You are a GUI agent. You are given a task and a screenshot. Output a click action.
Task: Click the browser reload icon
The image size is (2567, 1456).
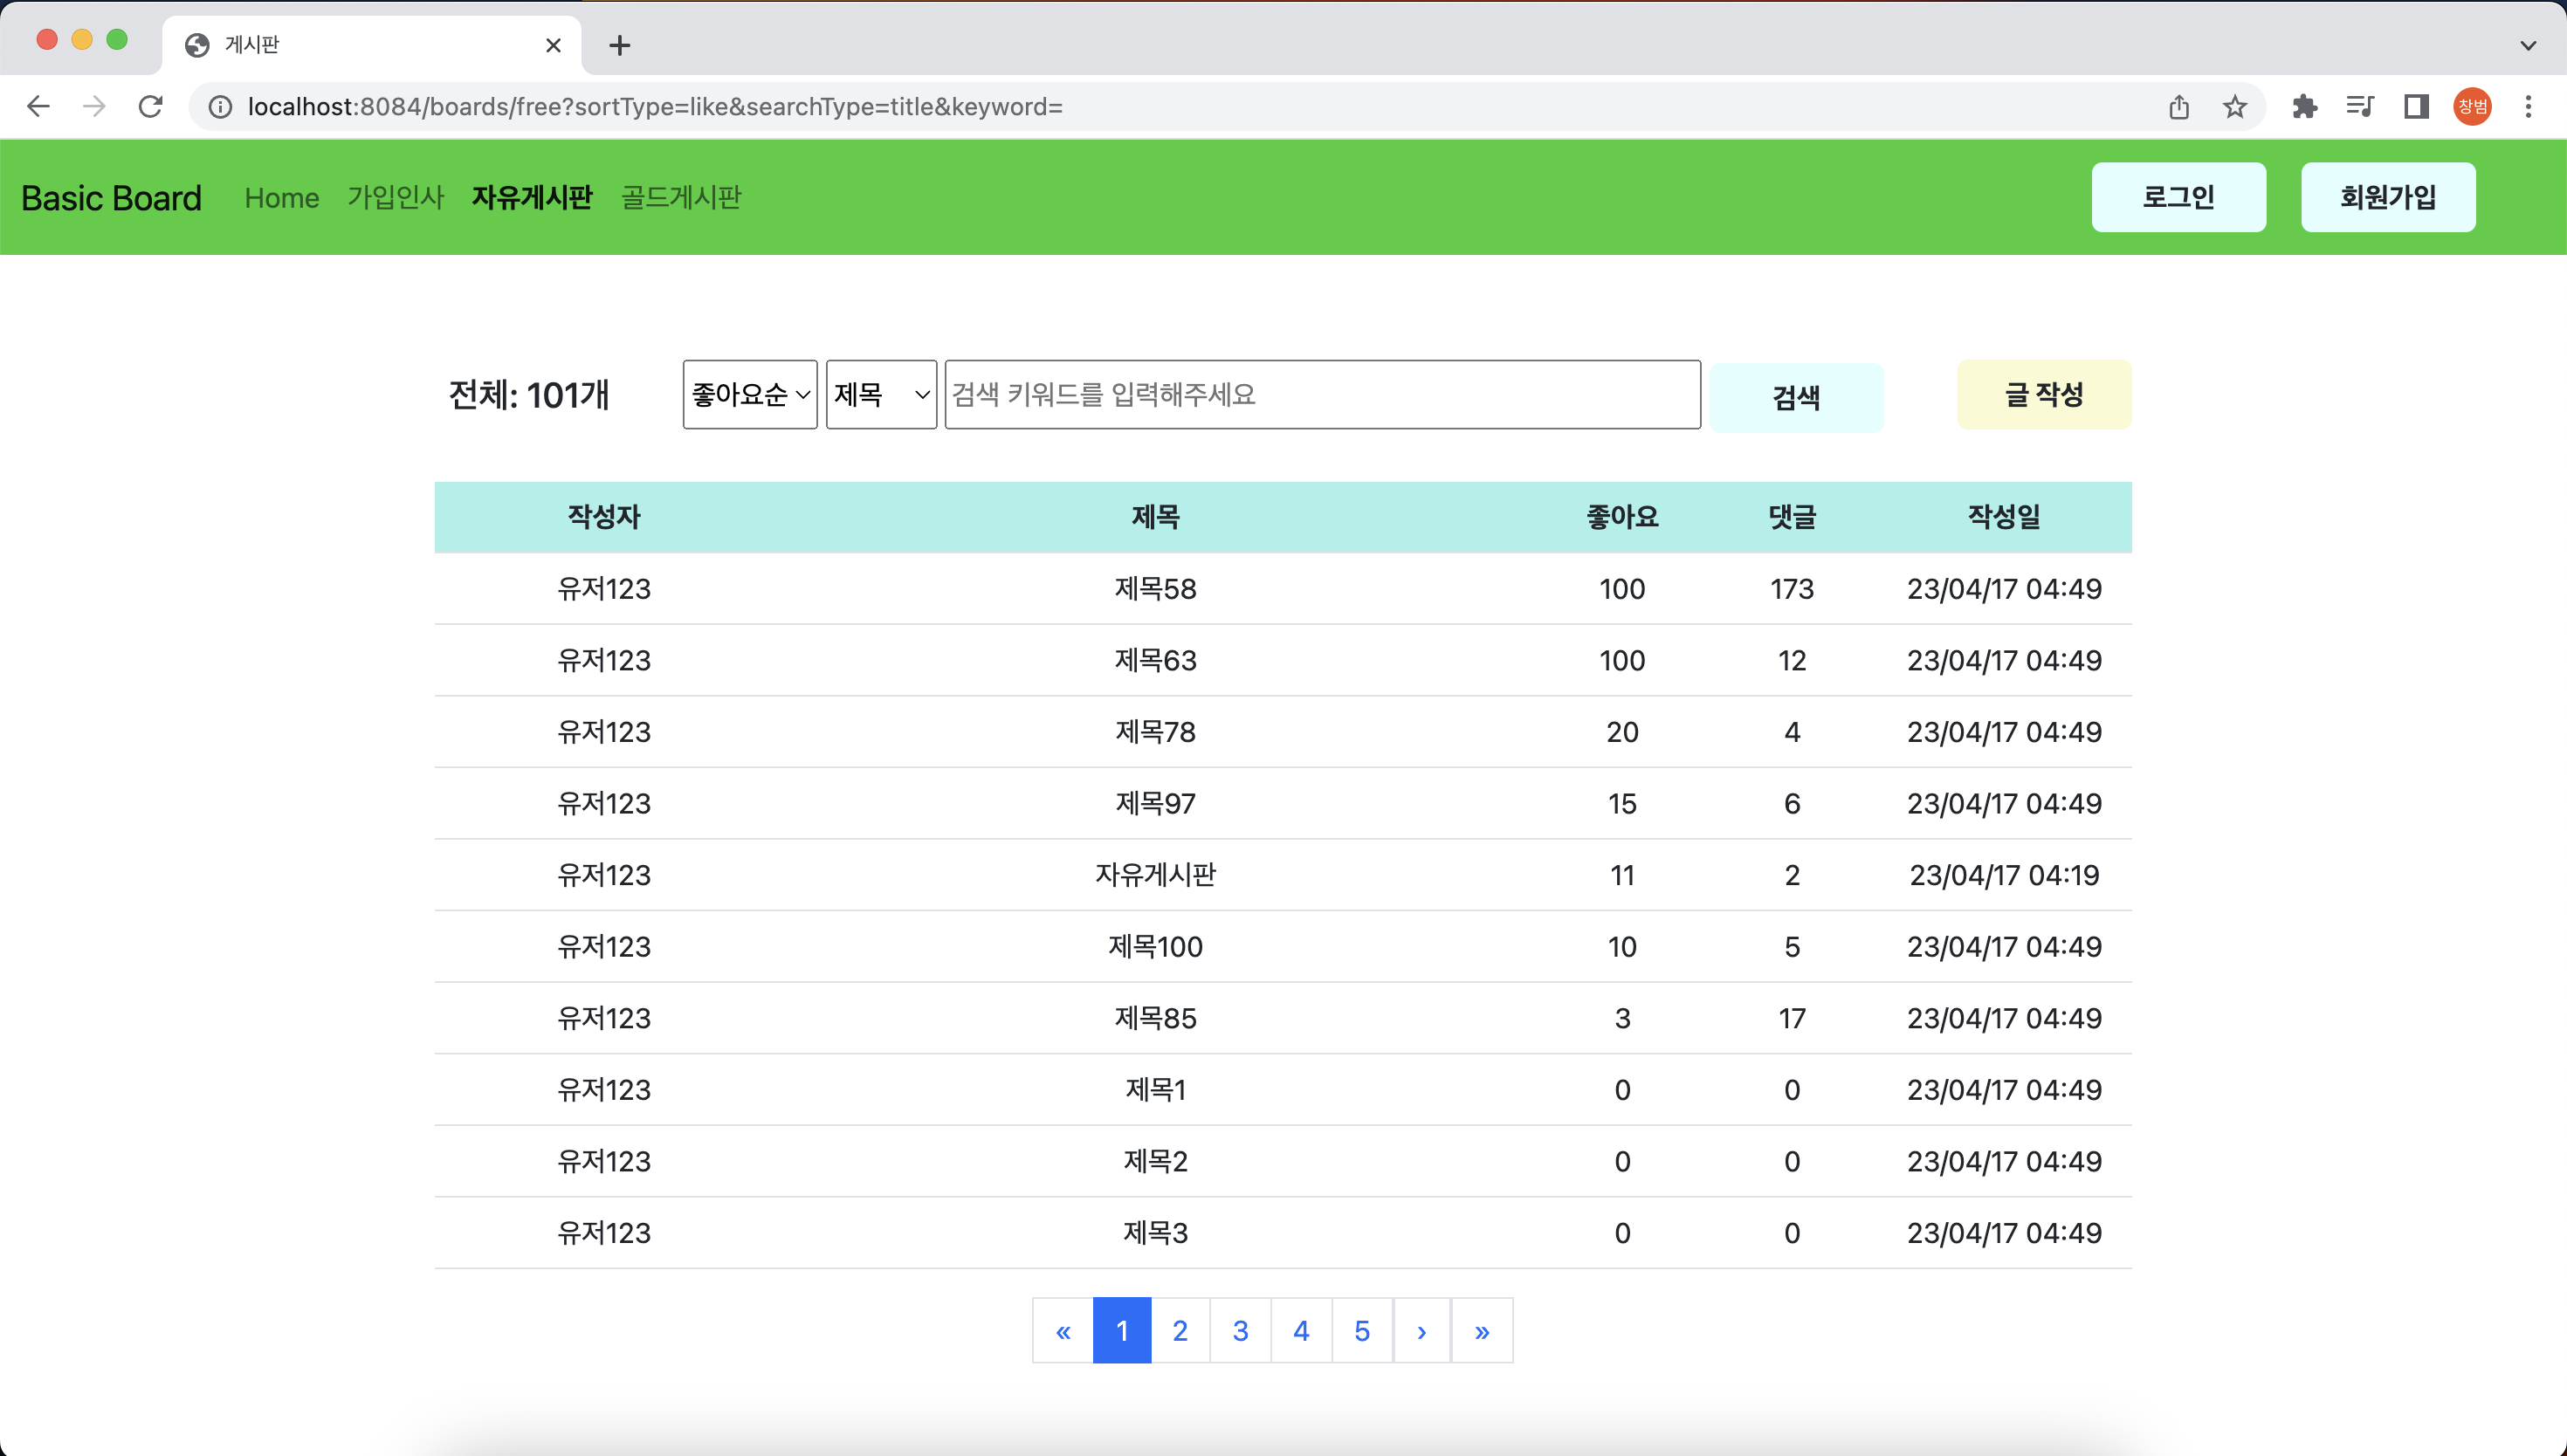click(150, 106)
